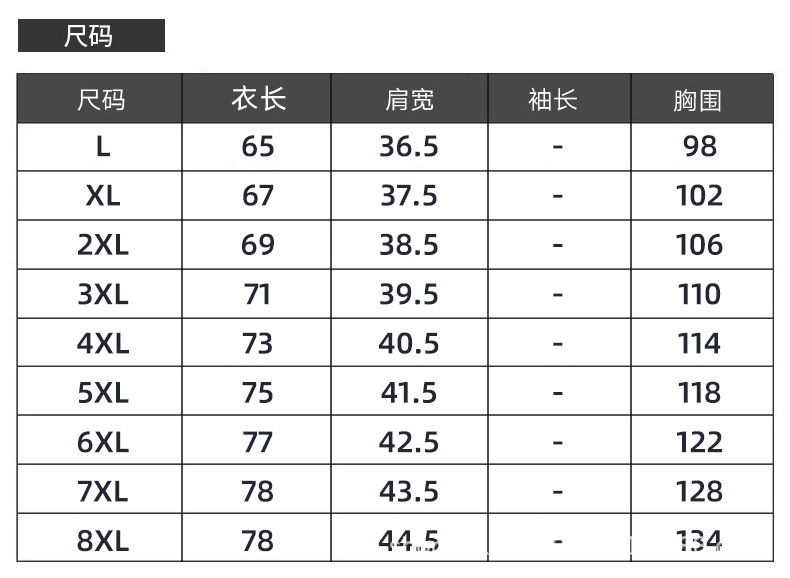This screenshot has height=578, width=790.
Task: Select the shoulder width cell 41.5
Action: tap(409, 393)
